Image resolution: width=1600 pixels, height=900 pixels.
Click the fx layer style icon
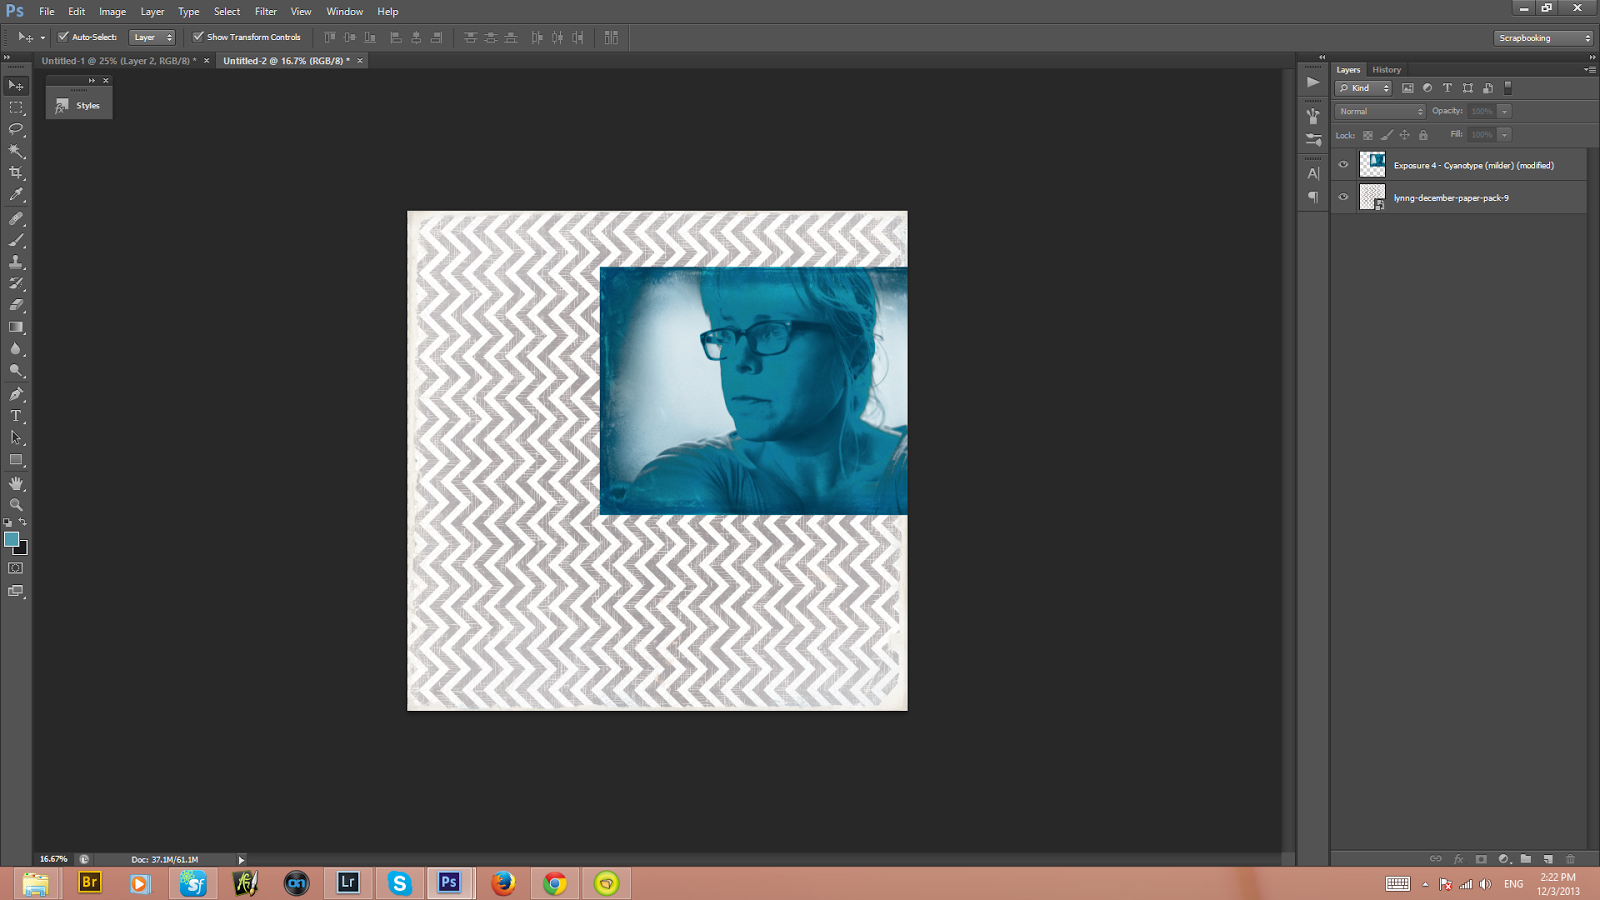click(1458, 859)
